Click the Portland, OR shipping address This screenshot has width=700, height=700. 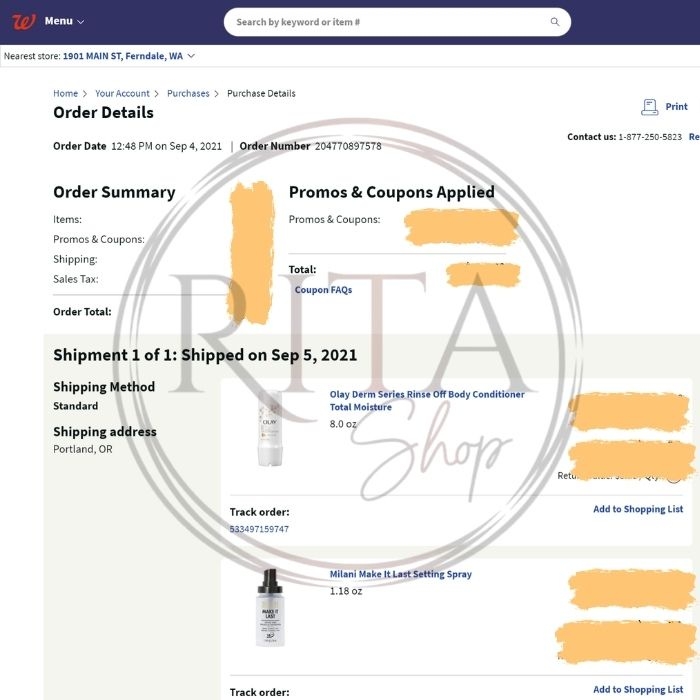pyautogui.click(x=83, y=449)
